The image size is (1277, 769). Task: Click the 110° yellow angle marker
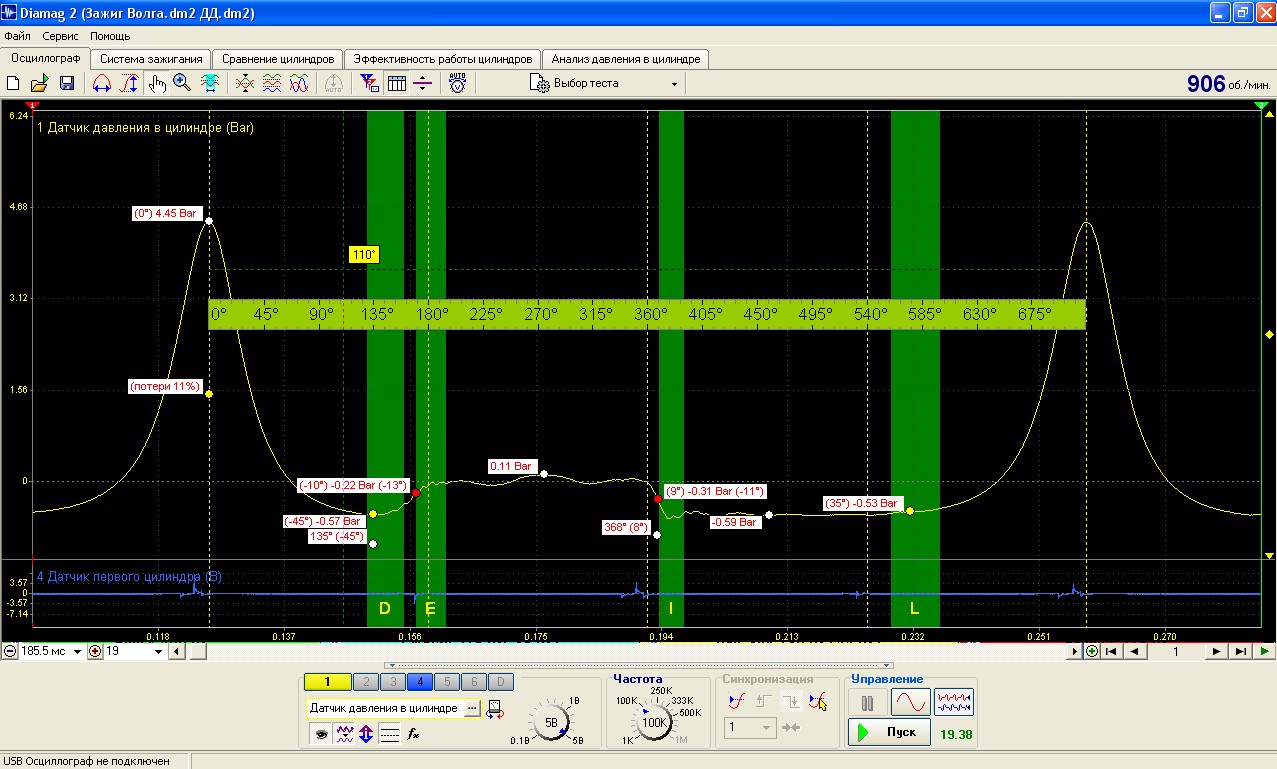pyautogui.click(x=364, y=255)
